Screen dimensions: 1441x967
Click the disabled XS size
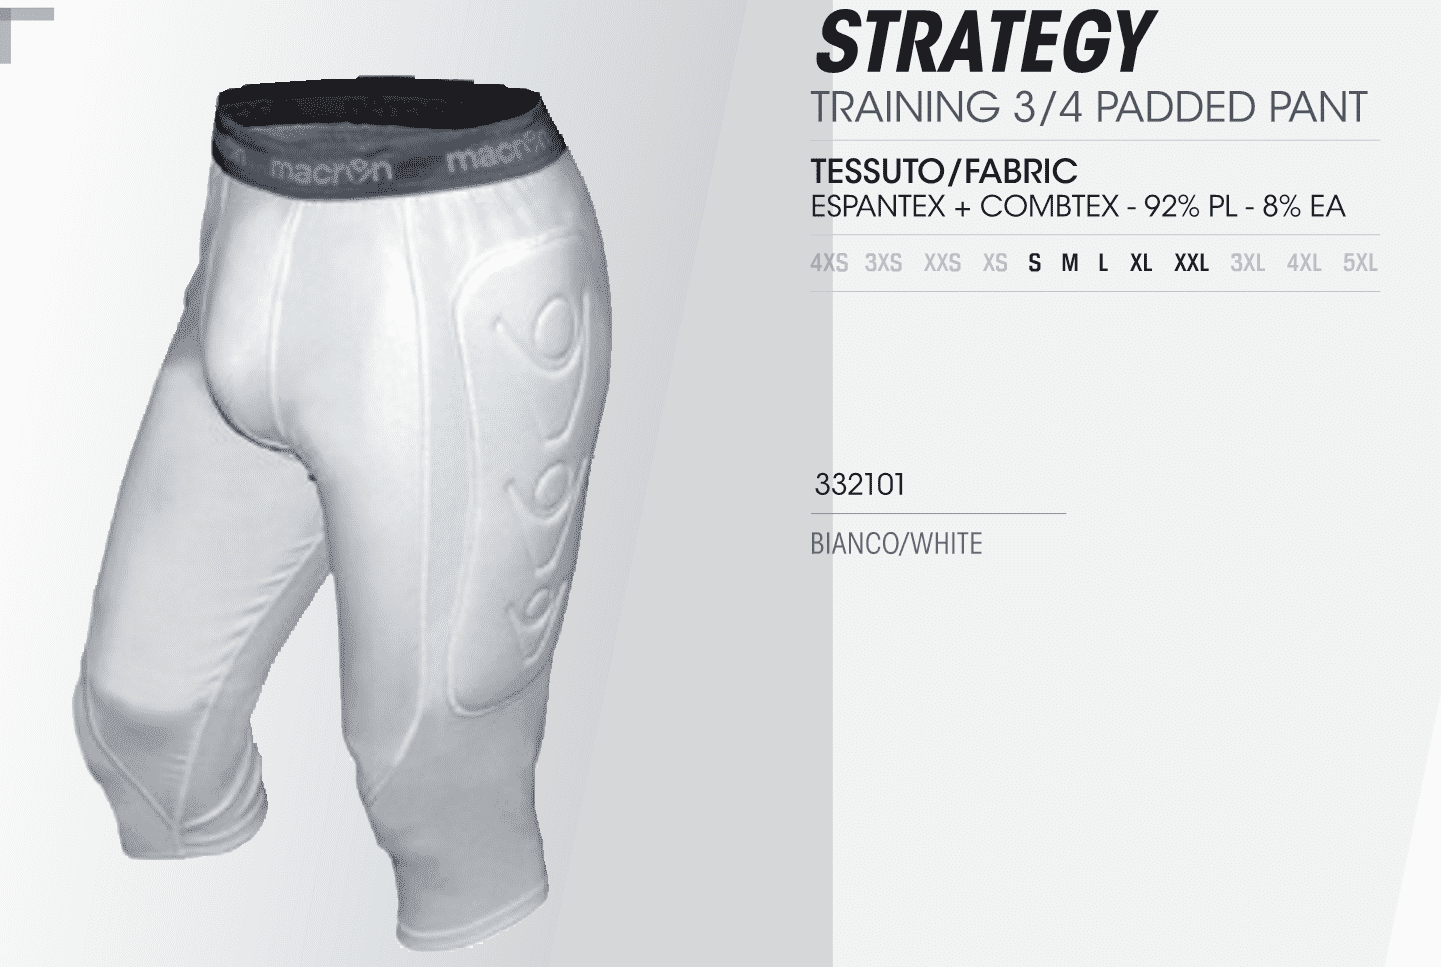[995, 263]
